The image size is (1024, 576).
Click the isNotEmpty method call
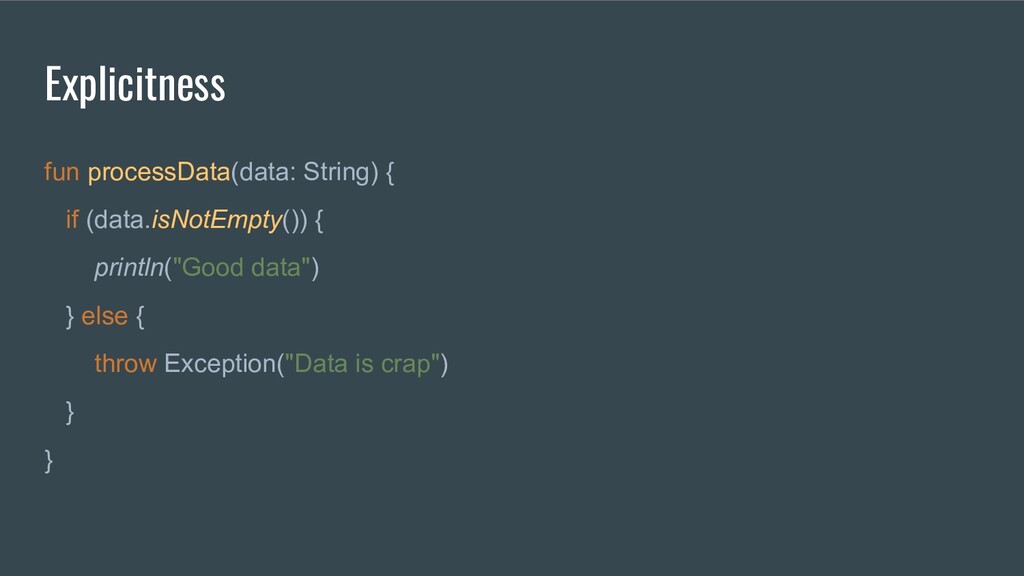[x=217, y=221]
